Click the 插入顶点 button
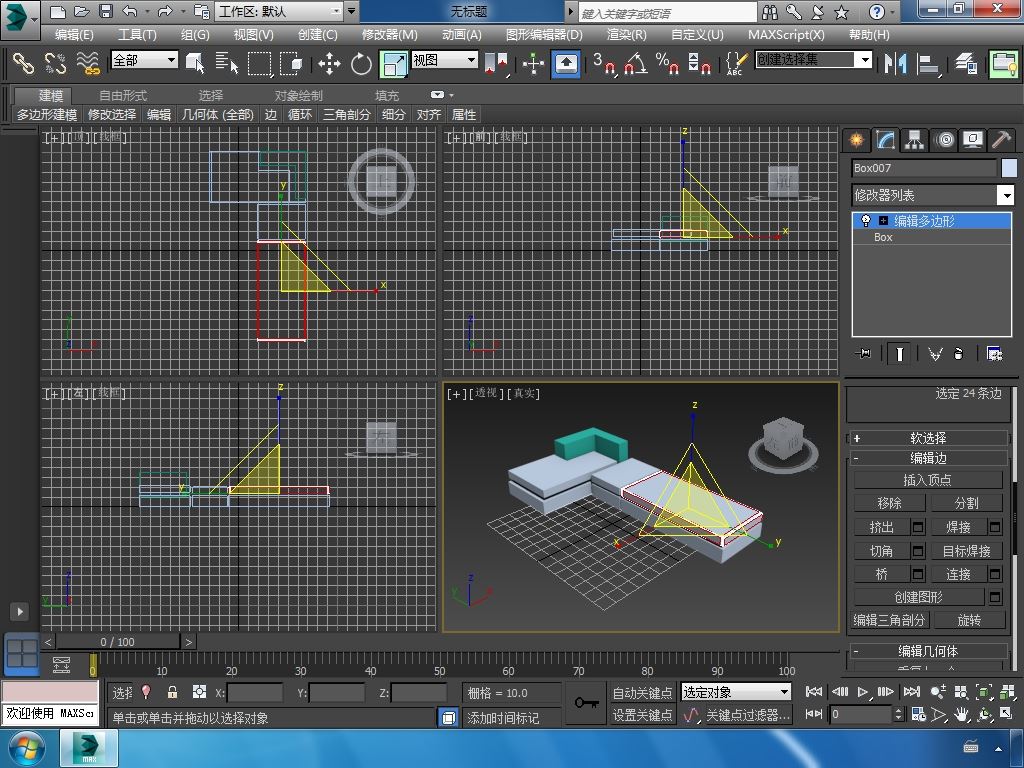 [x=927, y=480]
